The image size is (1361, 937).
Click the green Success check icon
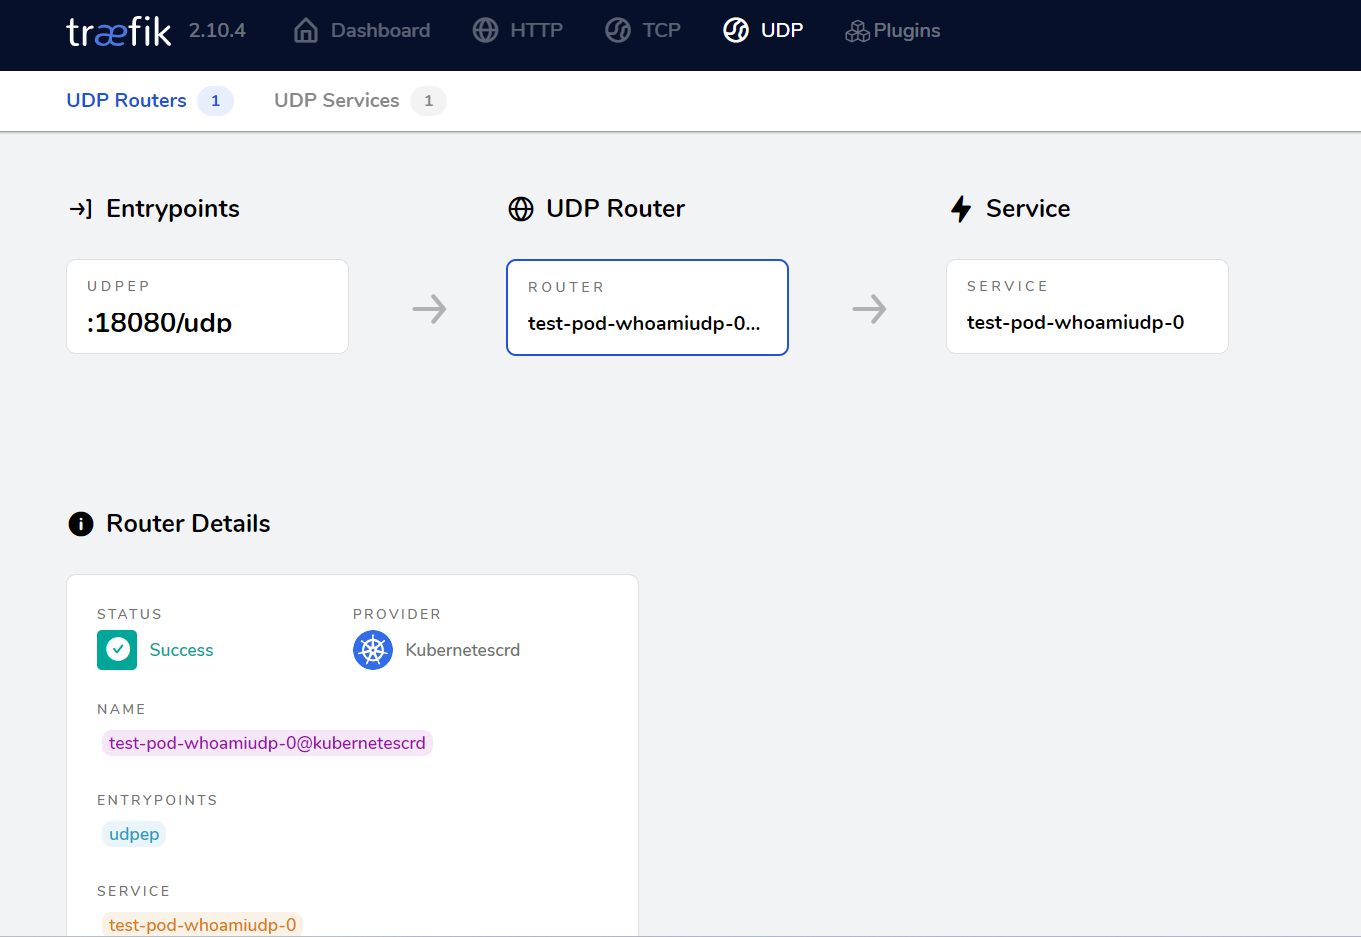click(x=117, y=650)
